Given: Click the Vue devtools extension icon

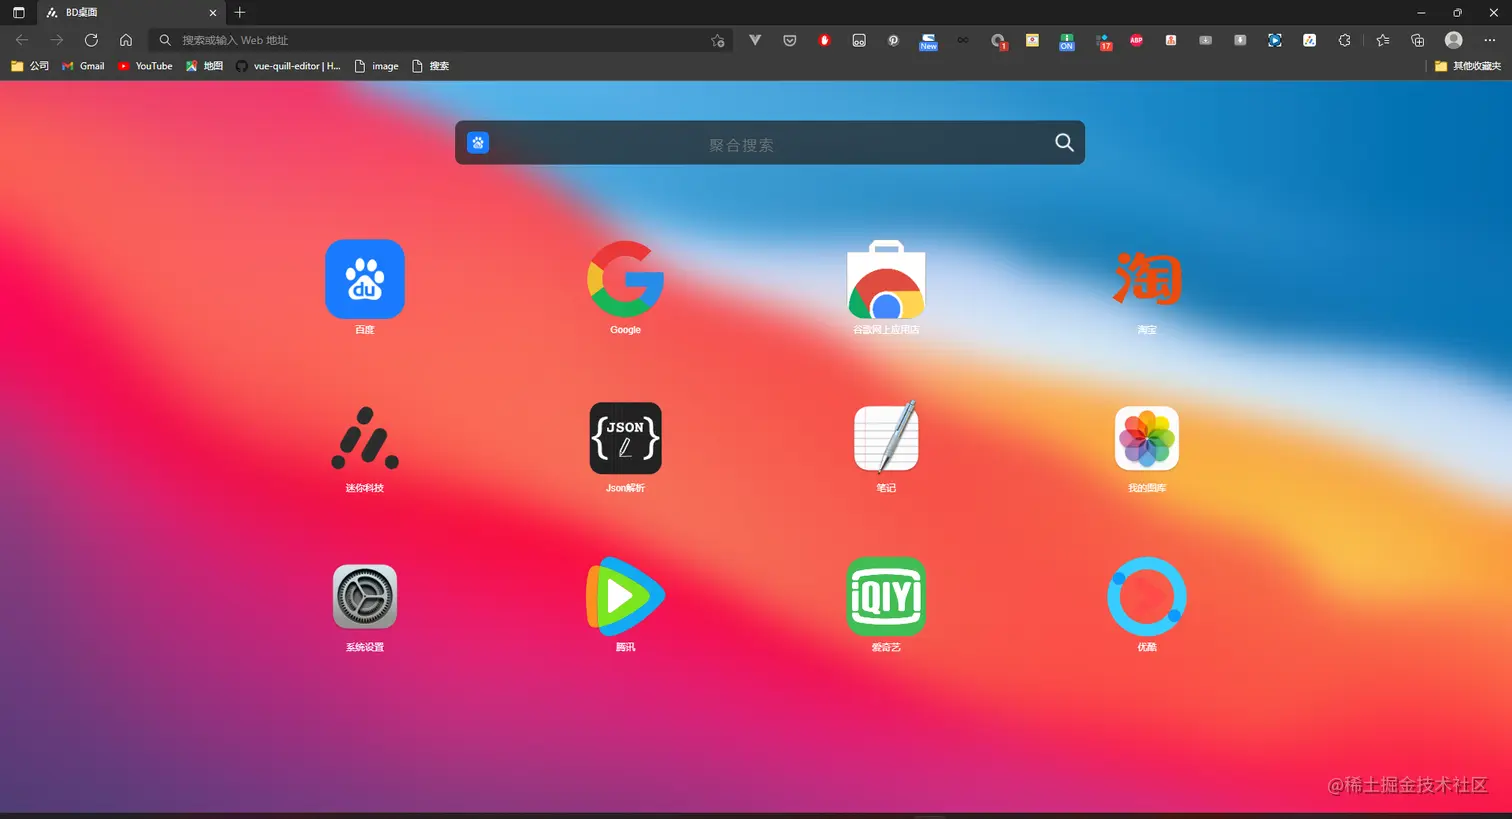Looking at the screenshot, I should click(x=755, y=40).
